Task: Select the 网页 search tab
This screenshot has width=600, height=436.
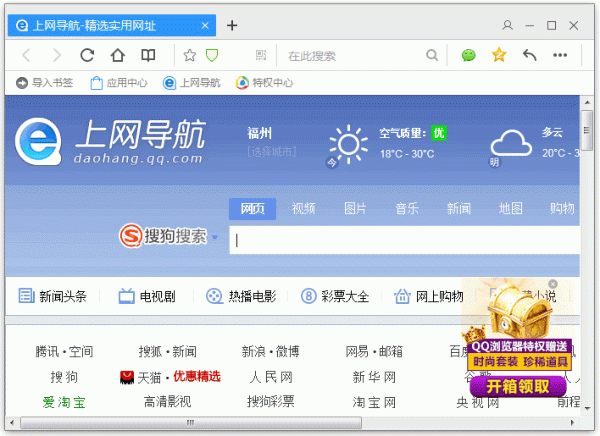Action: pos(252,209)
